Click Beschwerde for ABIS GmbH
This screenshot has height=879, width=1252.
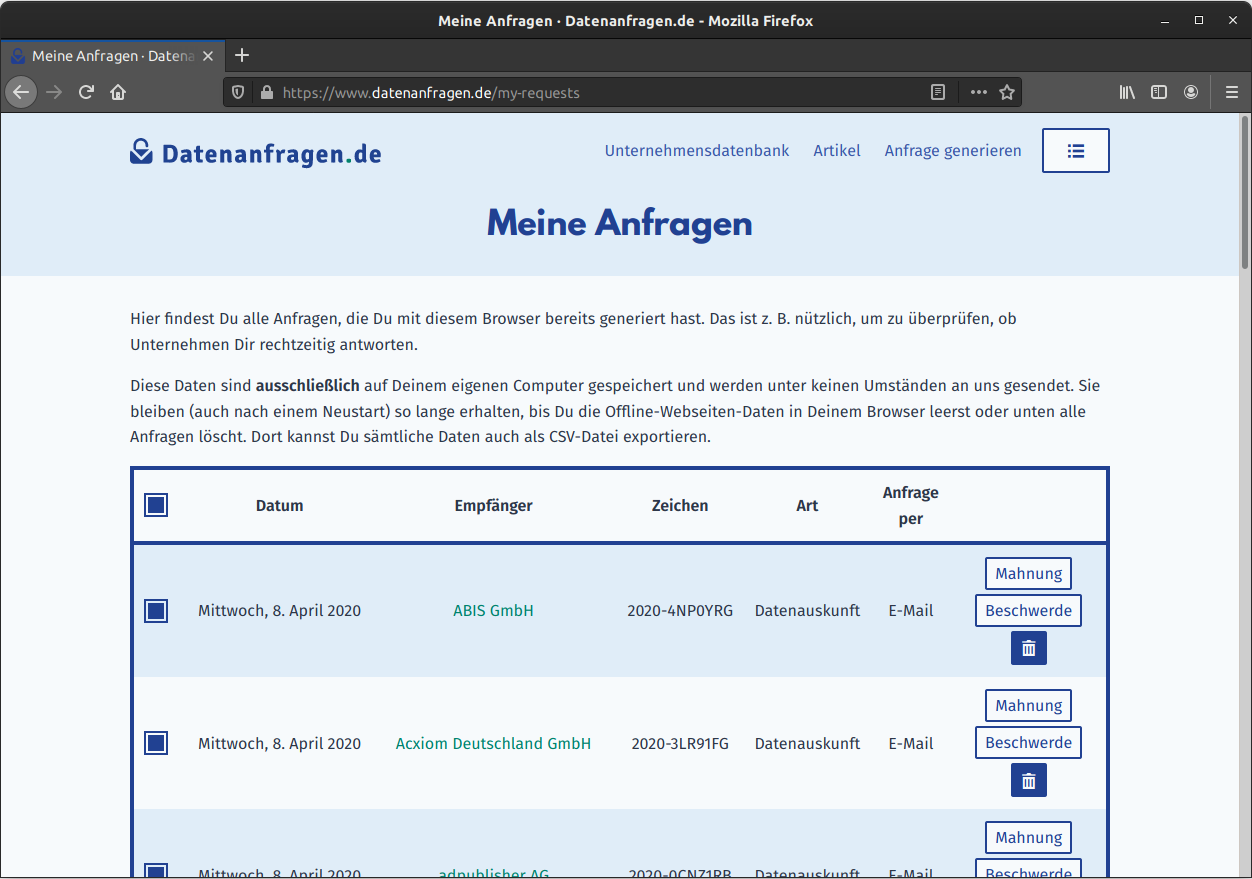click(1029, 611)
